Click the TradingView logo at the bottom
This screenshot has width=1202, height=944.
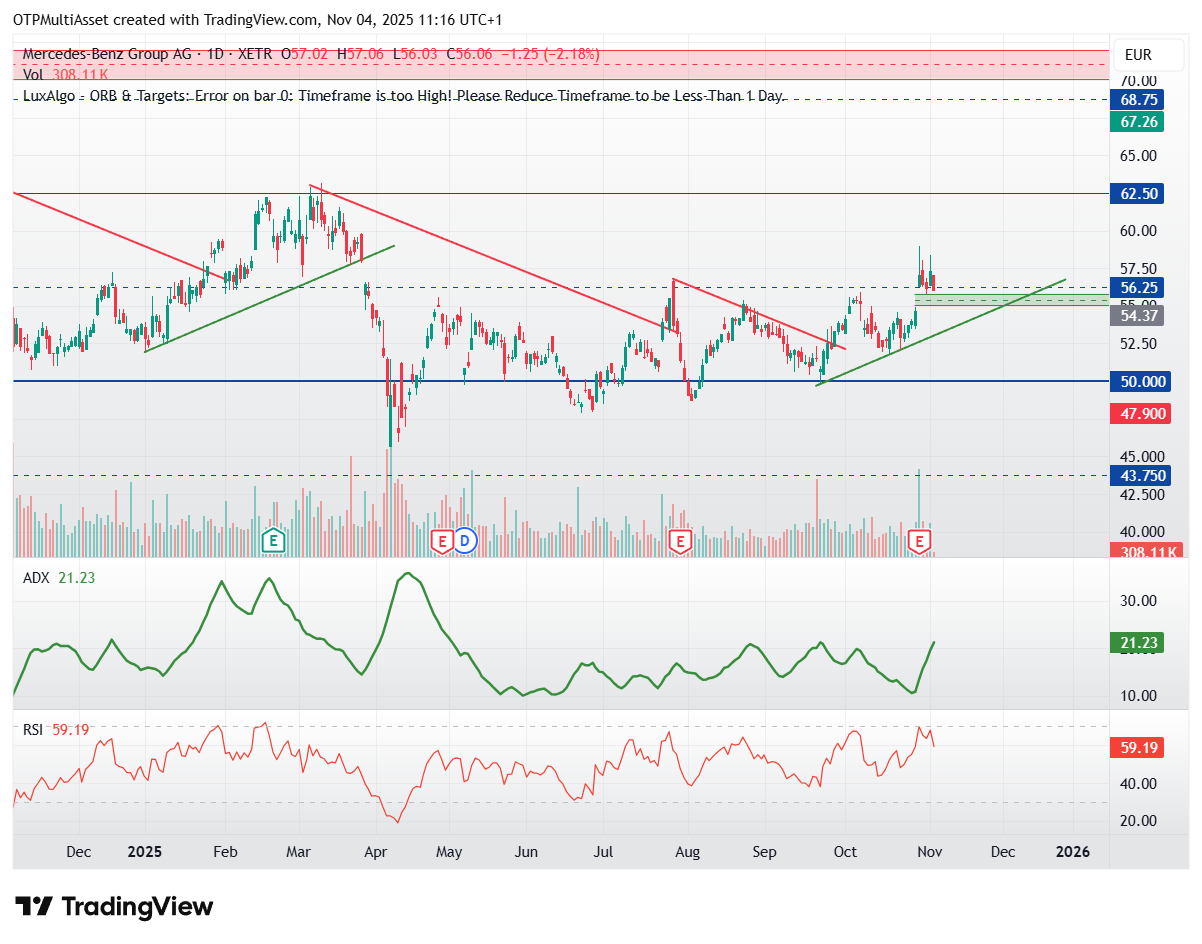(x=116, y=907)
